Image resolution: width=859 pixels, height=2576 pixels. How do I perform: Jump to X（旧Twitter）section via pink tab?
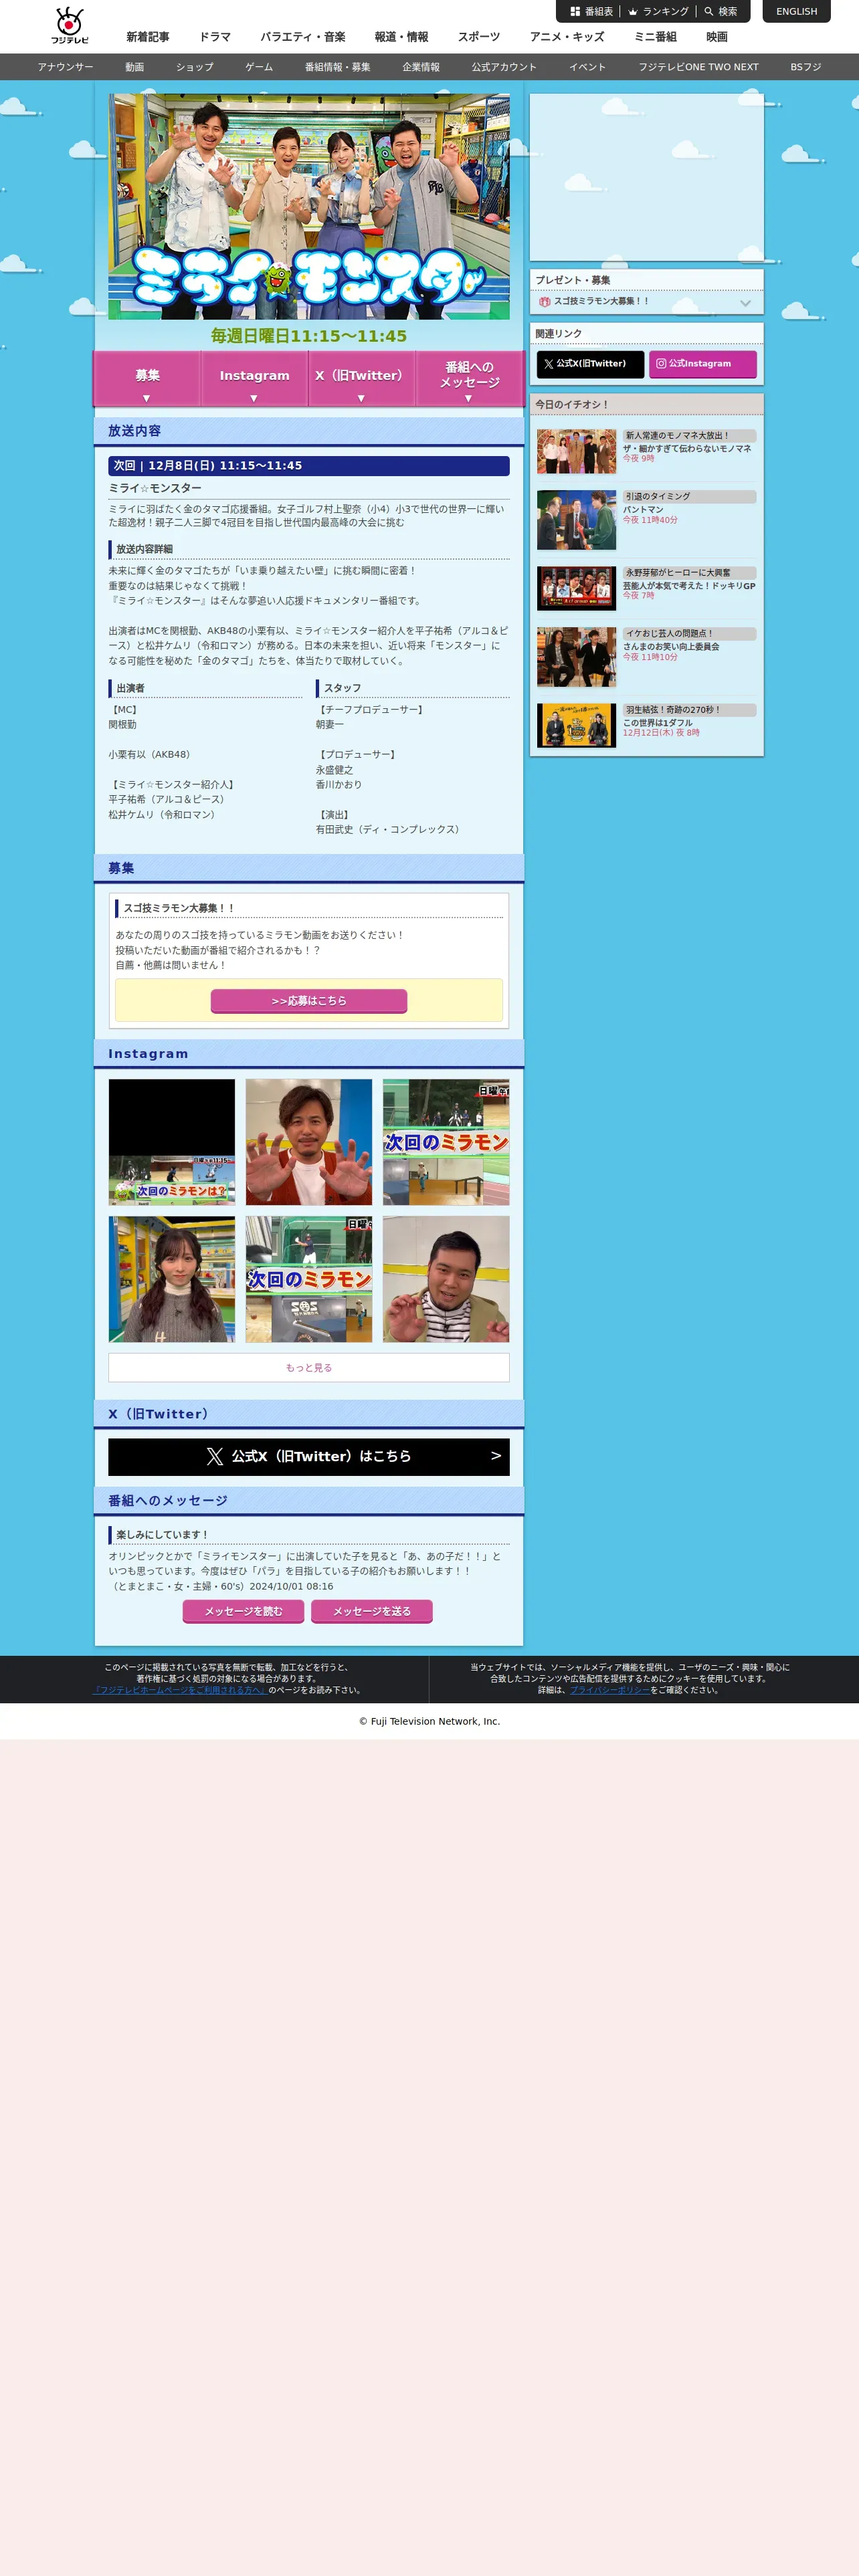pyautogui.click(x=361, y=379)
